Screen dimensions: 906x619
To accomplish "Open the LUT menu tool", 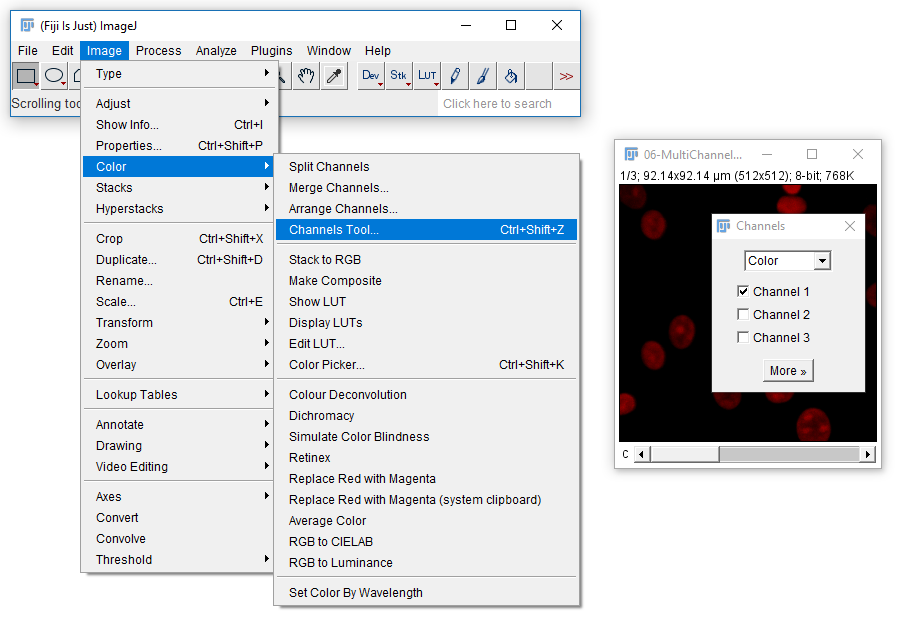I will [x=427, y=76].
